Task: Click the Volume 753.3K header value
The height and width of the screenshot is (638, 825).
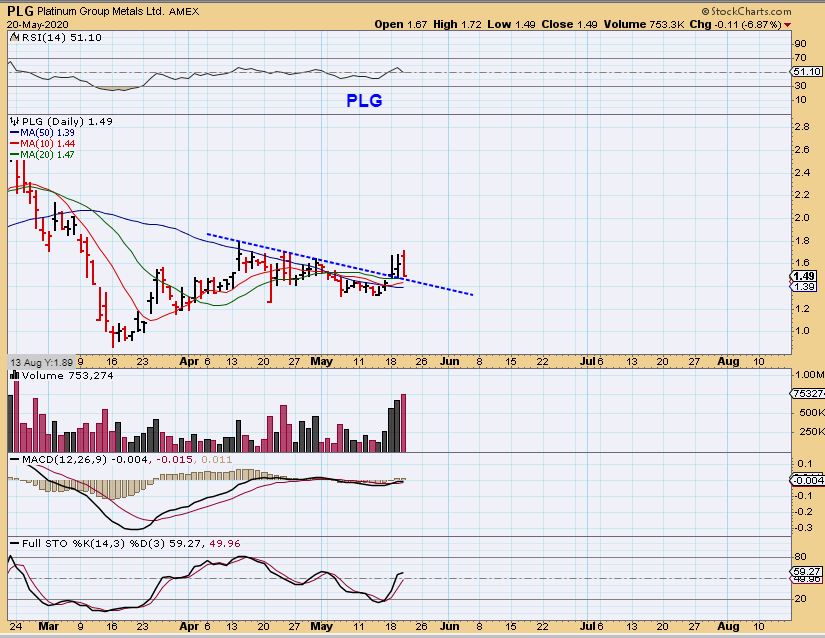Action: coord(643,24)
